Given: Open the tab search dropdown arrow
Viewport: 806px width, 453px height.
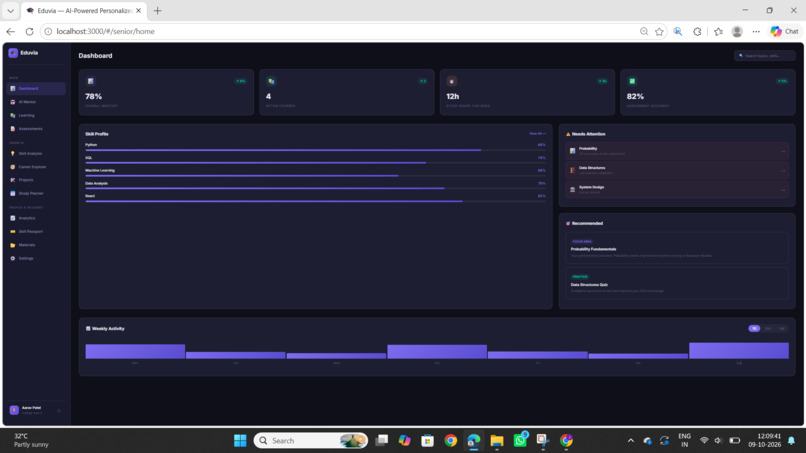Looking at the screenshot, I should pos(10,10).
